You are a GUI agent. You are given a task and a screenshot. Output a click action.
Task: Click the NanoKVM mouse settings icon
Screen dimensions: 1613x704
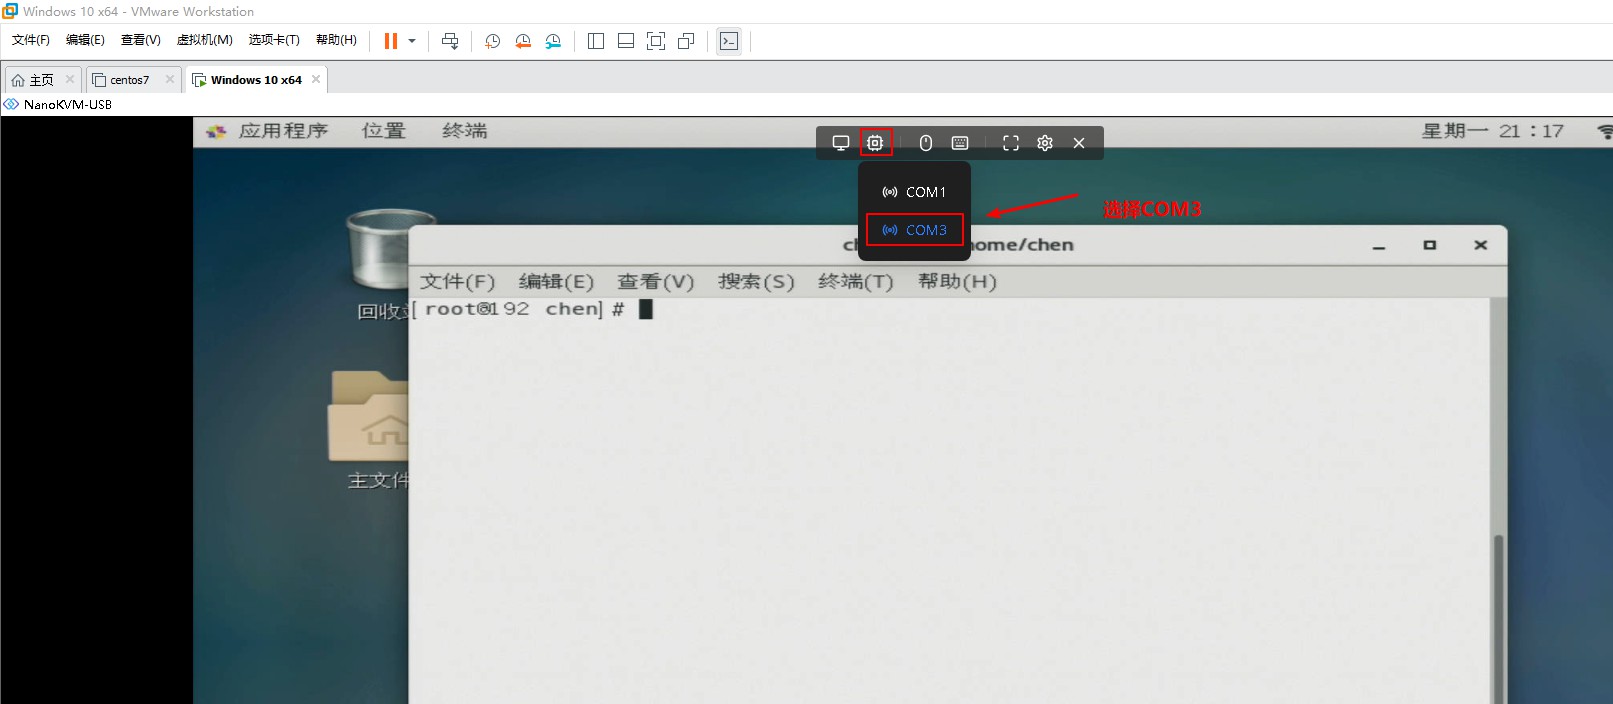coord(926,143)
